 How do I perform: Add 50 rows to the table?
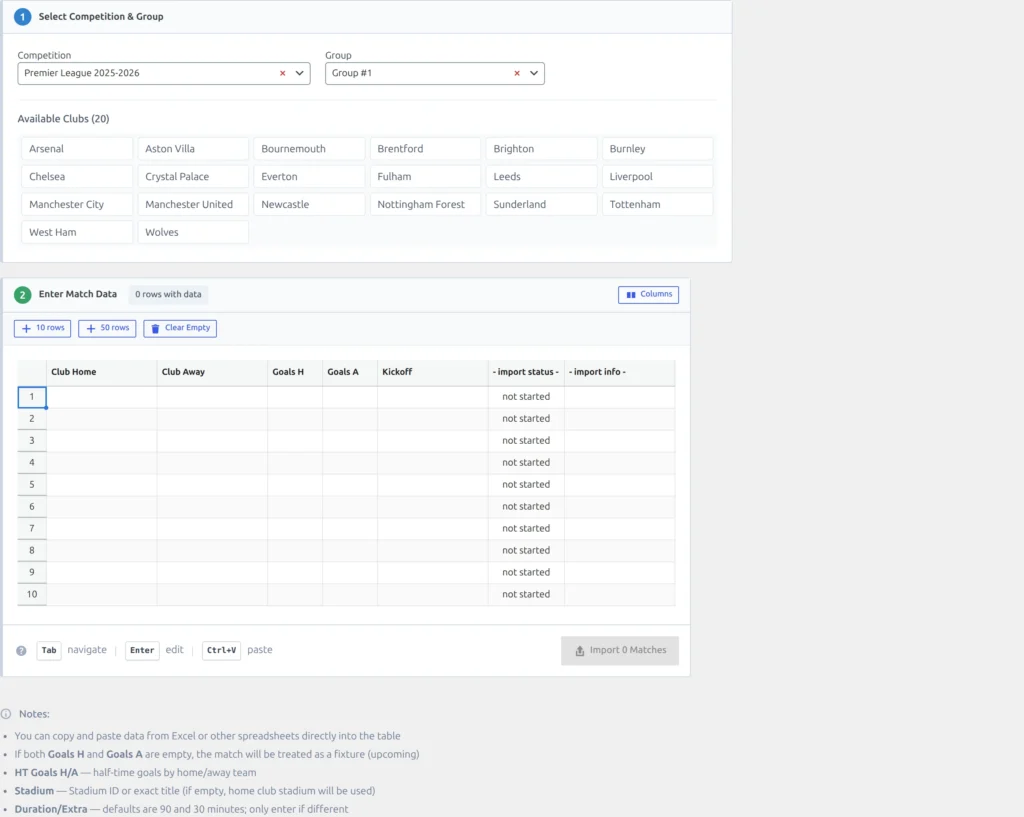pos(107,328)
